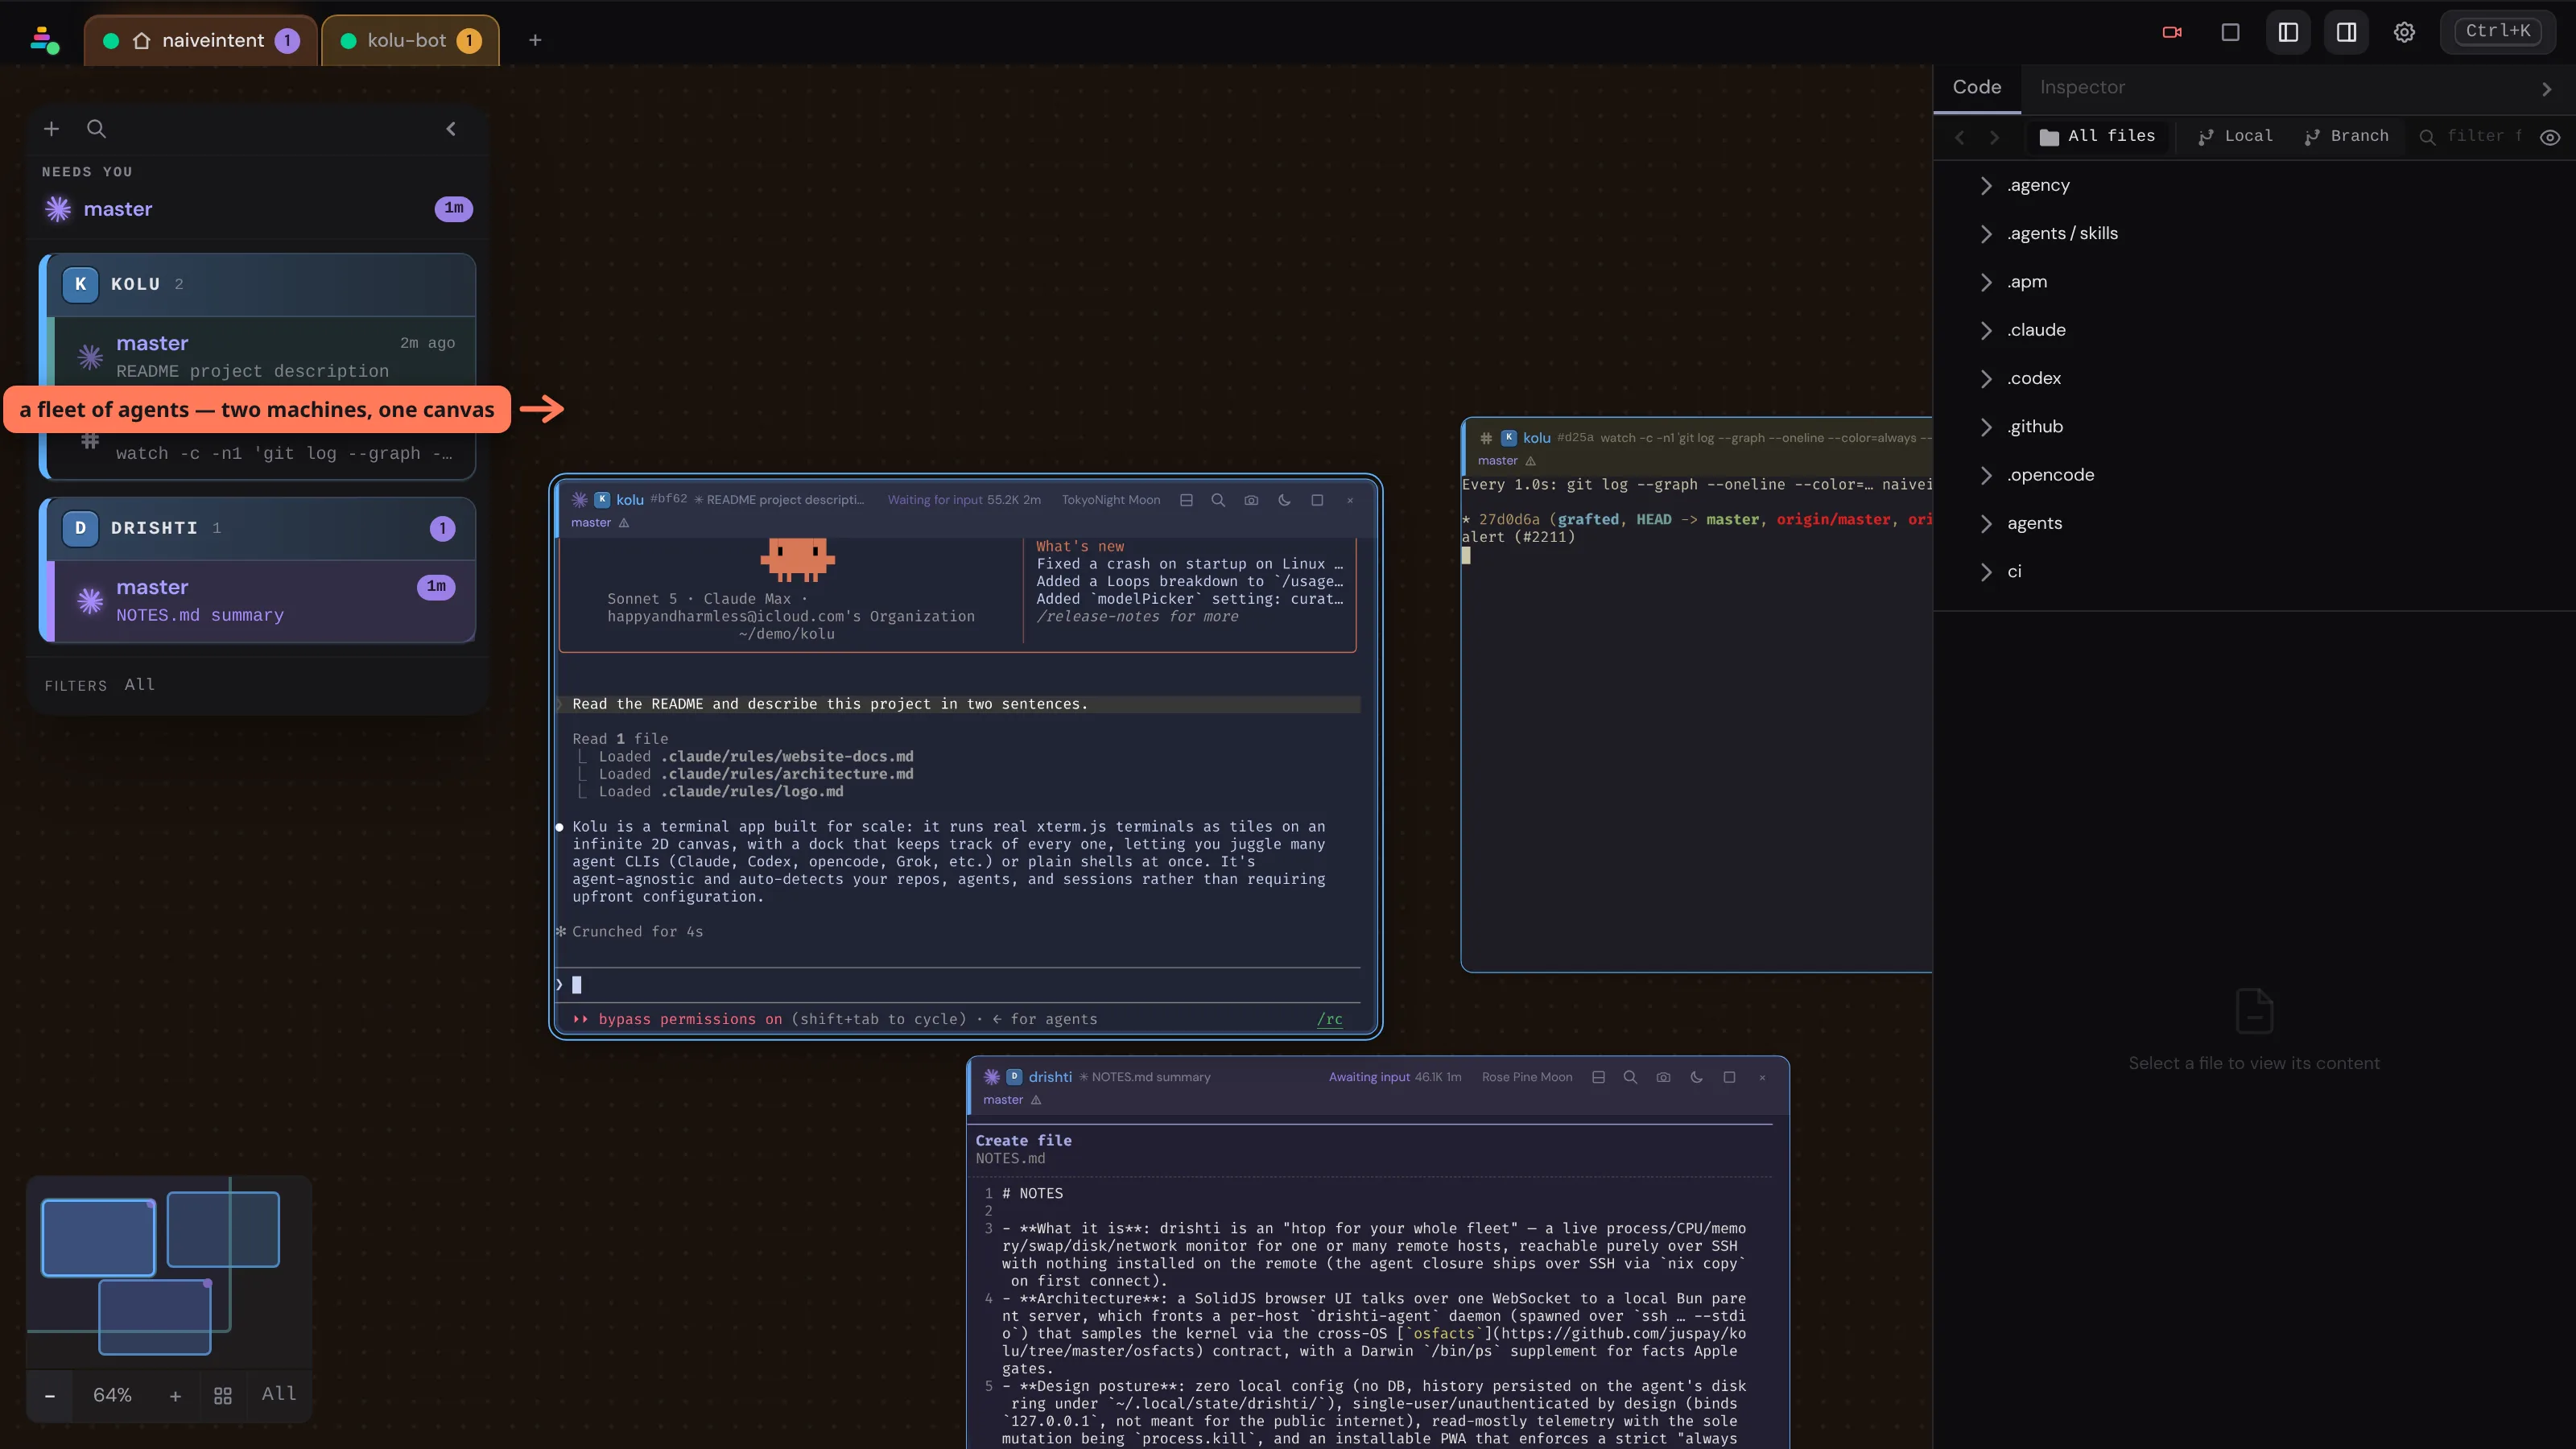
Task: Switch to the naiveintent workspace tab
Action: (x=201, y=41)
